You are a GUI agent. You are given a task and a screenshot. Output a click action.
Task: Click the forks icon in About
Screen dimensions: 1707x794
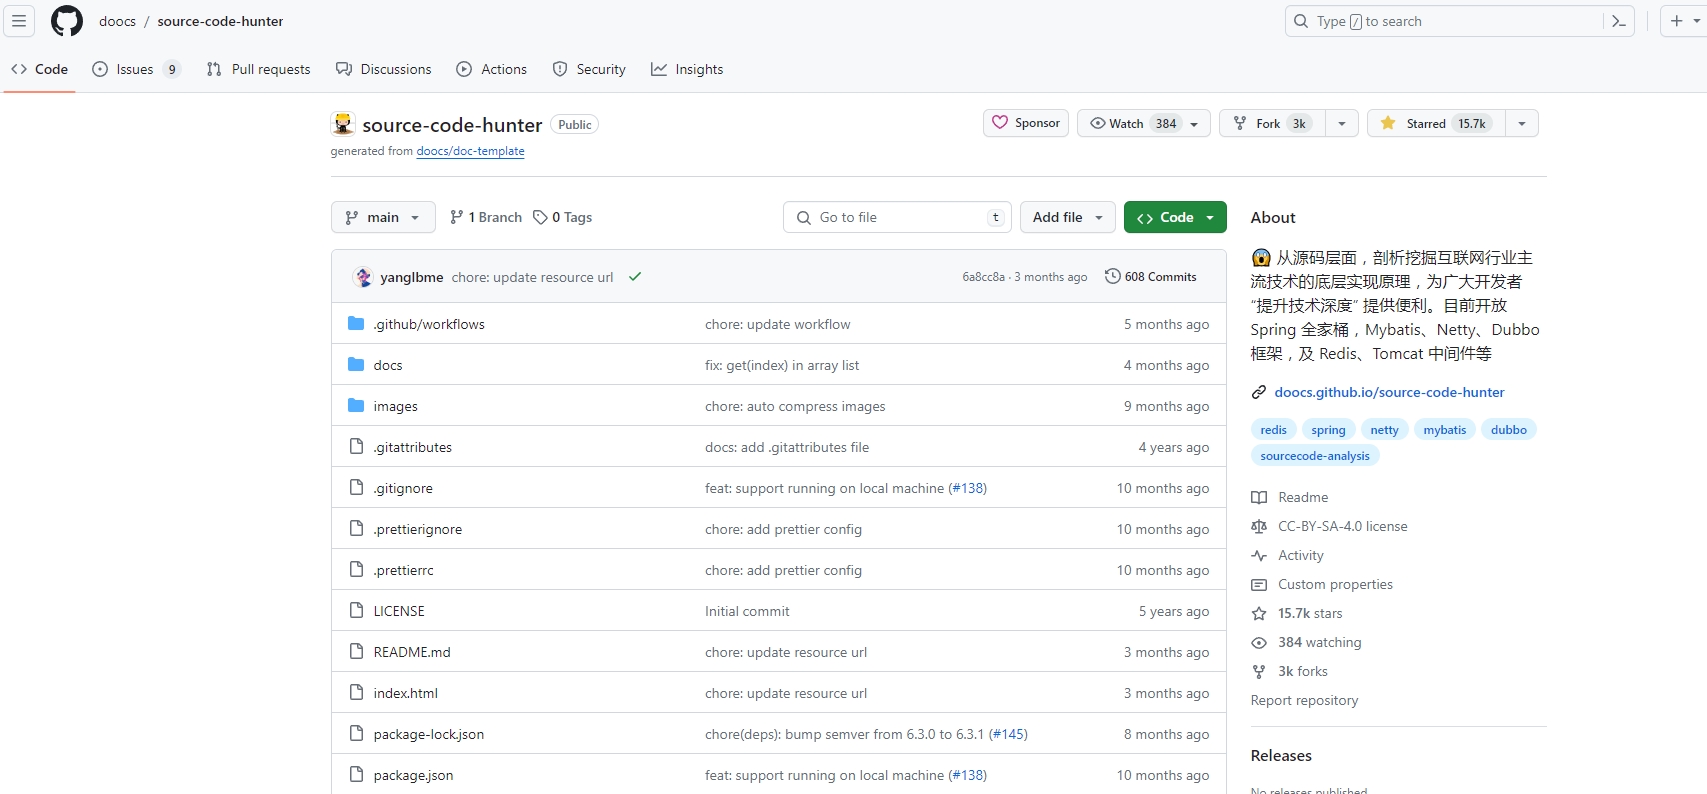point(1259,671)
